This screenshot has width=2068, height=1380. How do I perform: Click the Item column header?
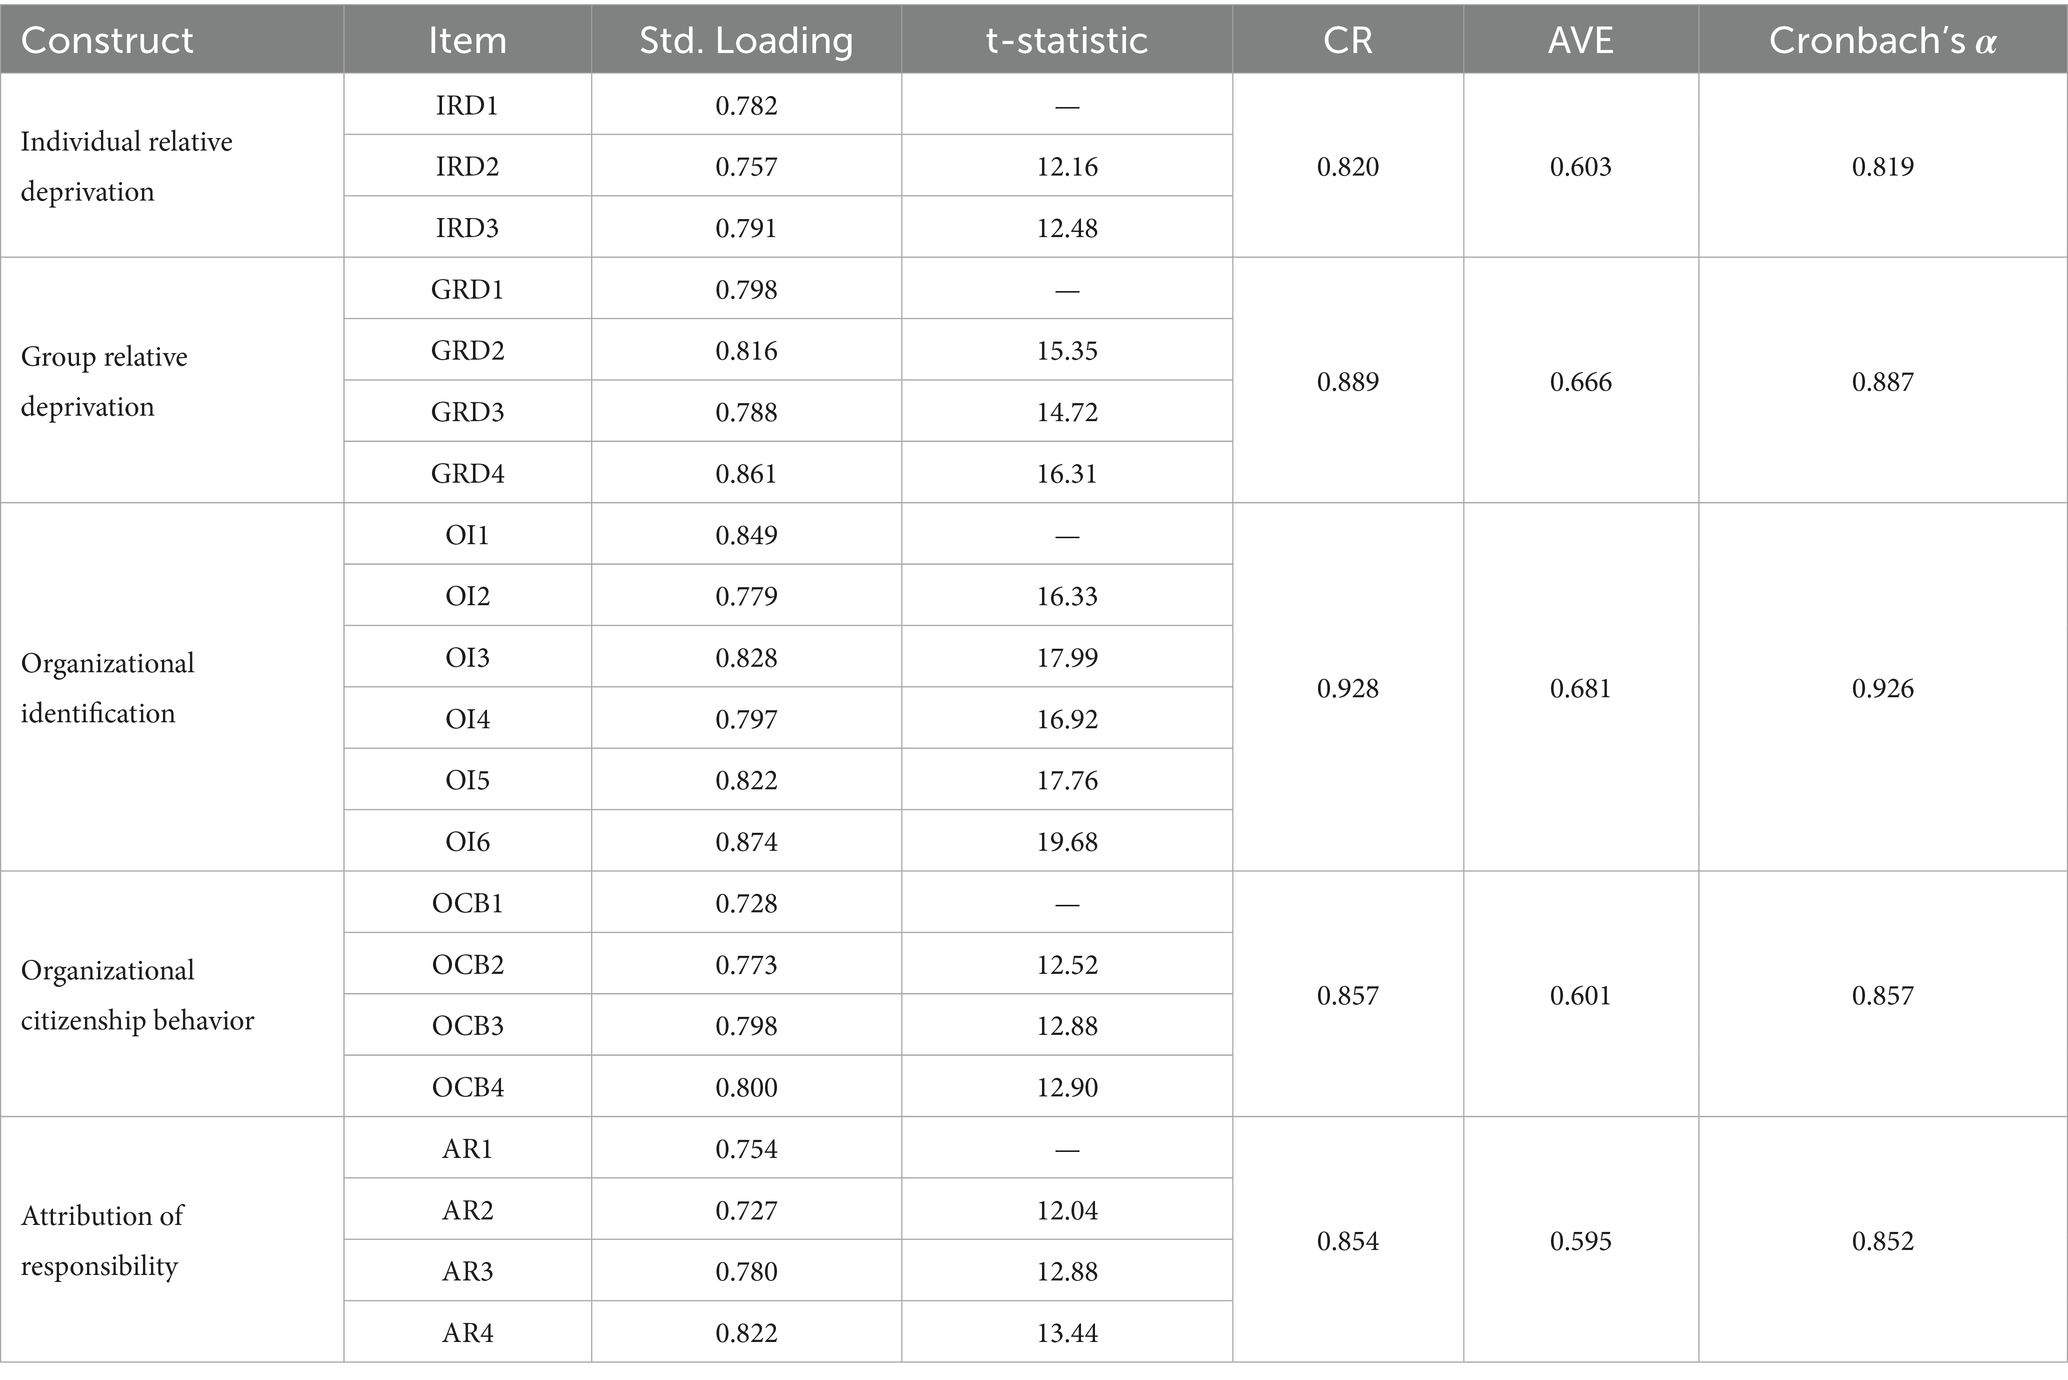click(467, 41)
